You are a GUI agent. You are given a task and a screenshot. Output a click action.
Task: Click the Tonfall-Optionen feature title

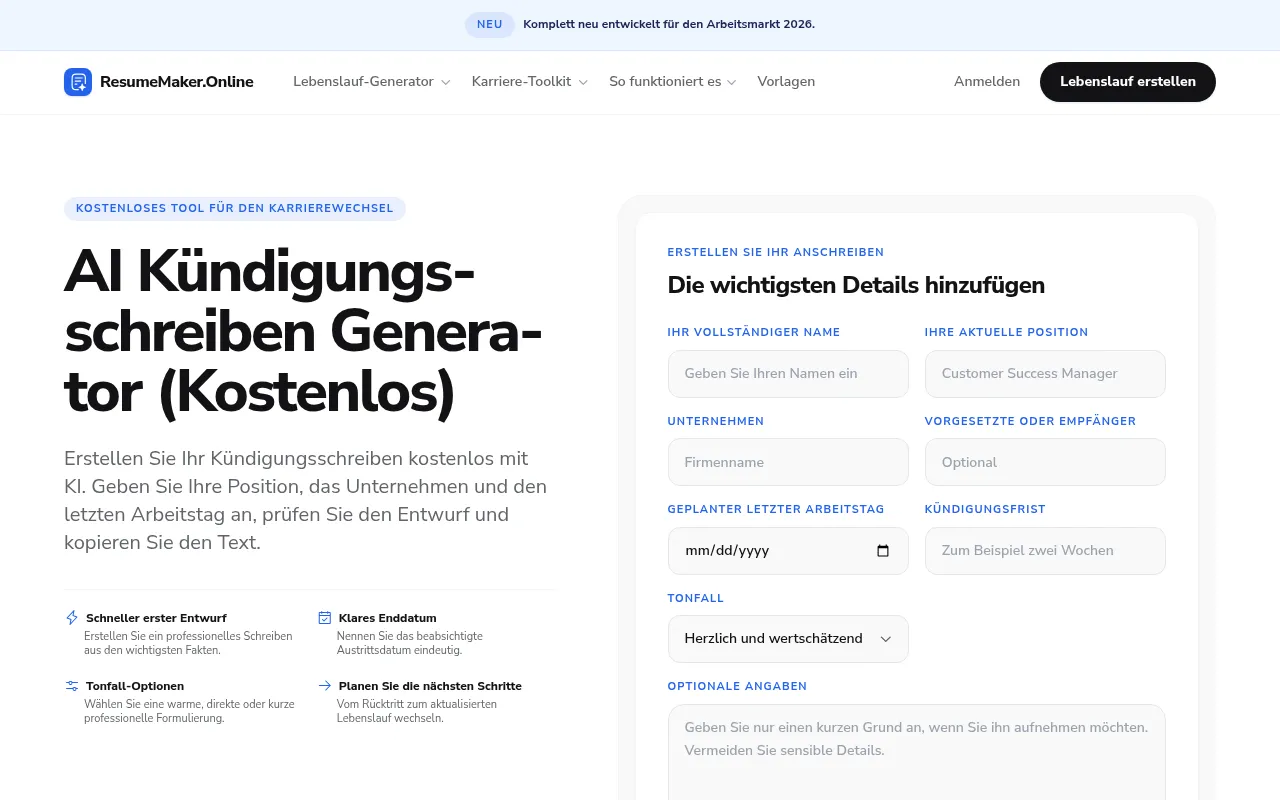pyautogui.click(x=135, y=686)
